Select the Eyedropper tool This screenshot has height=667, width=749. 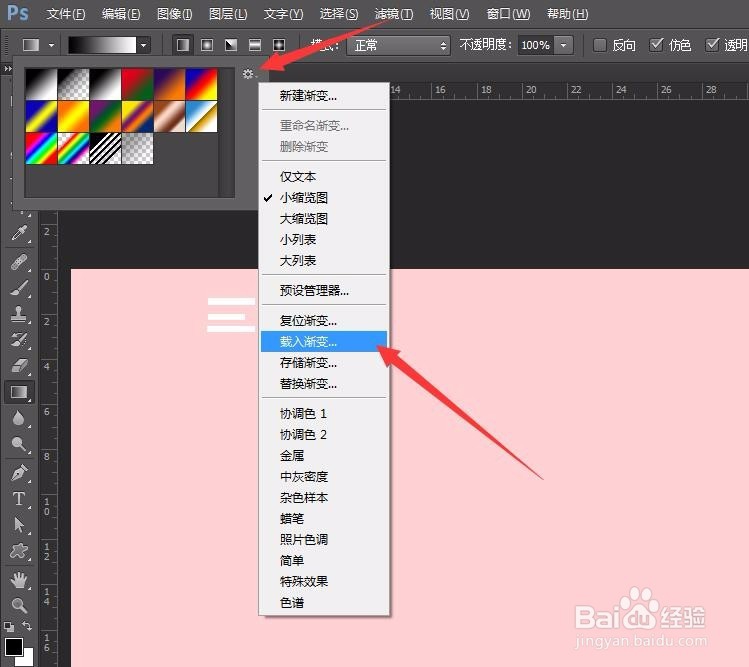19,233
